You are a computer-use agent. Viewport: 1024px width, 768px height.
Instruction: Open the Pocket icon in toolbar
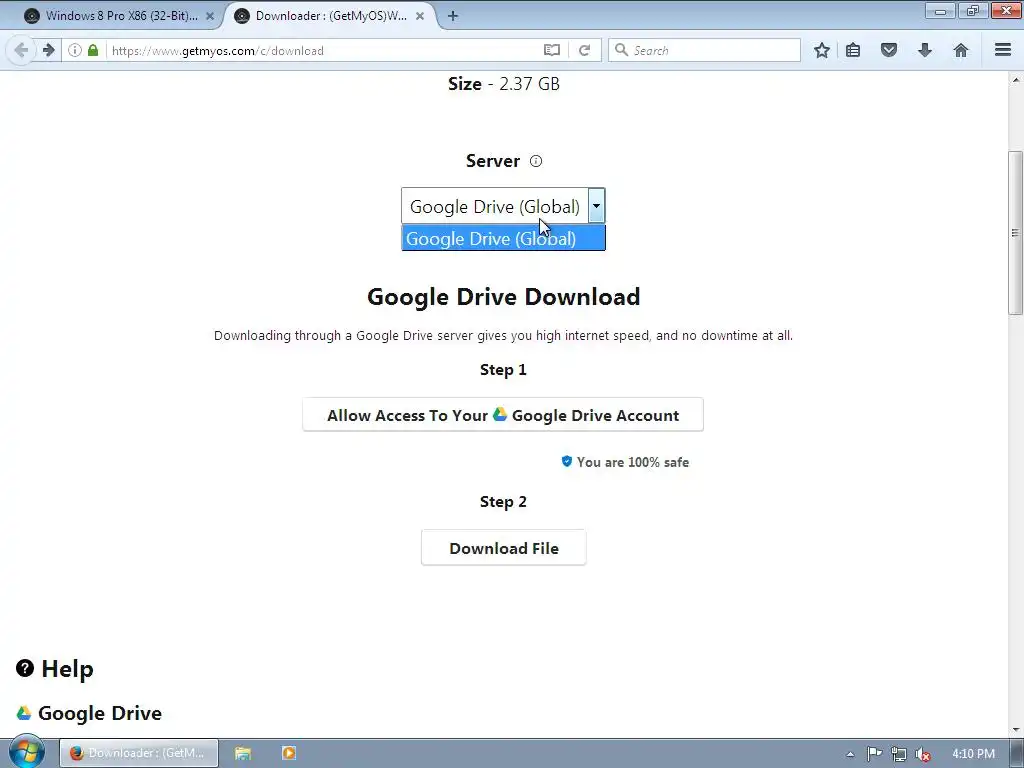coord(889,50)
